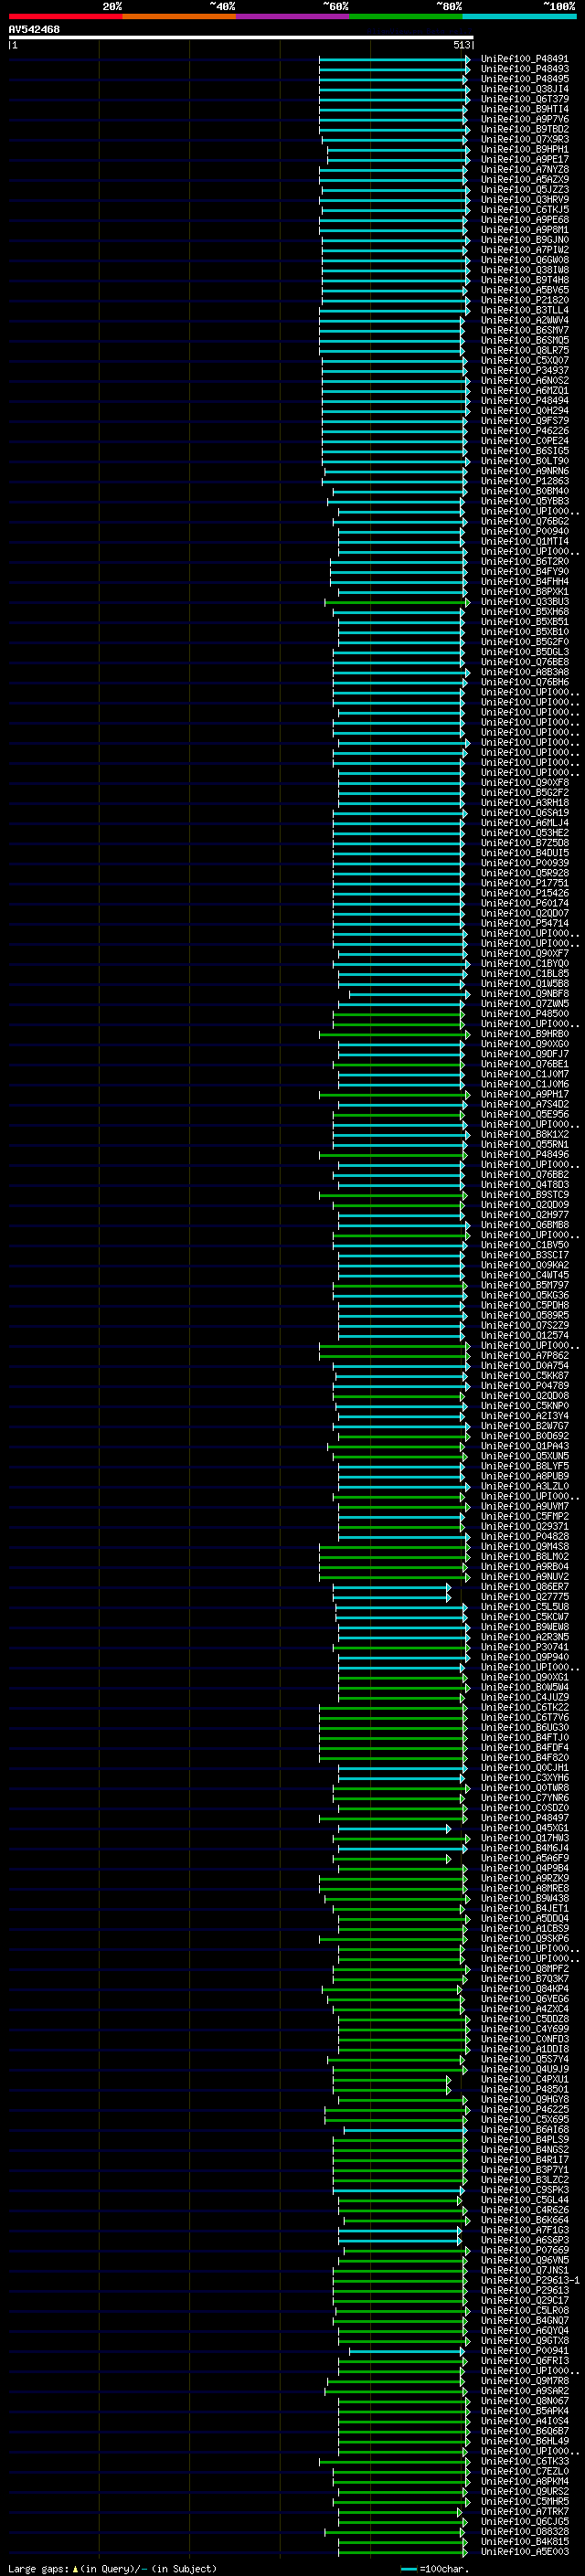Click the cyan alignment bar for UniRef100_B6AI68

tap(404, 2130)
